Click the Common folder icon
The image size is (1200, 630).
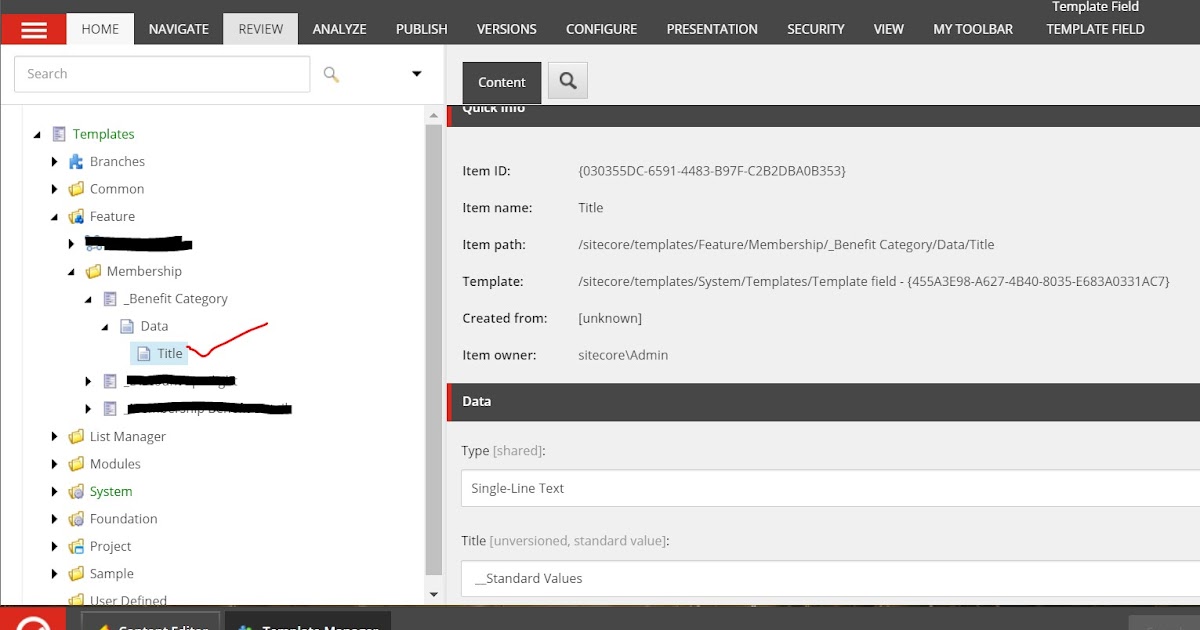(74, 189)
